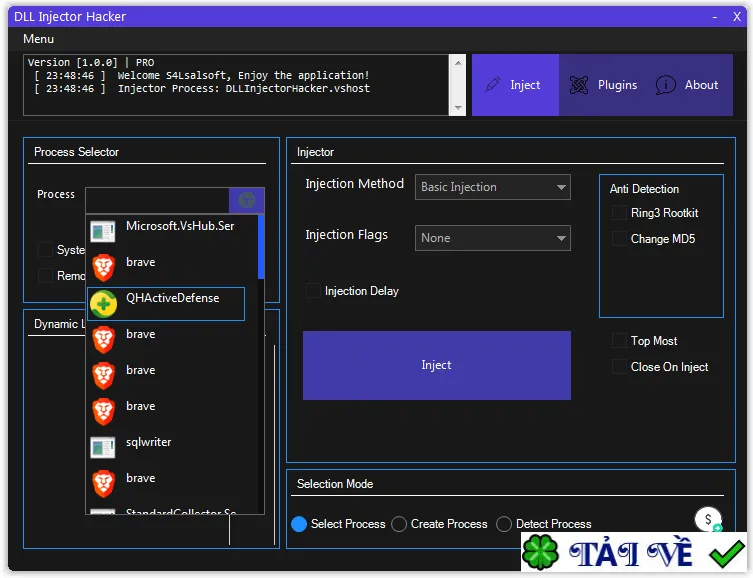Click the Plugins puzzle icon
Screen dimensions: 753x578
click(579, 85)
